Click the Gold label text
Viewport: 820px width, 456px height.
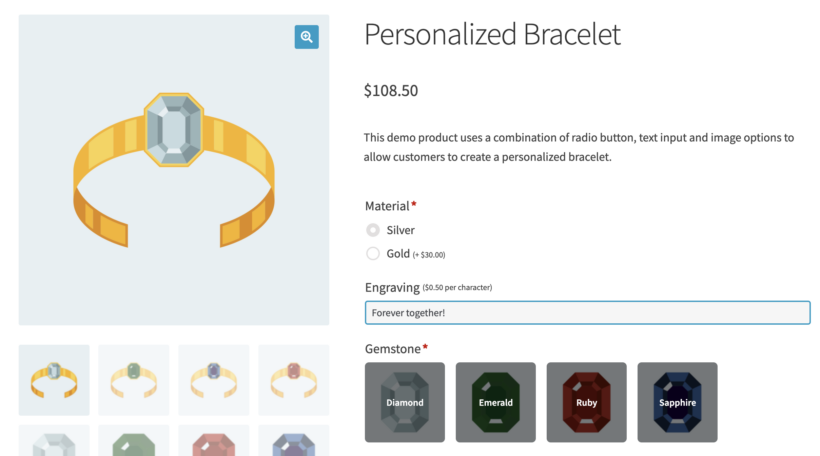point(398,254)
